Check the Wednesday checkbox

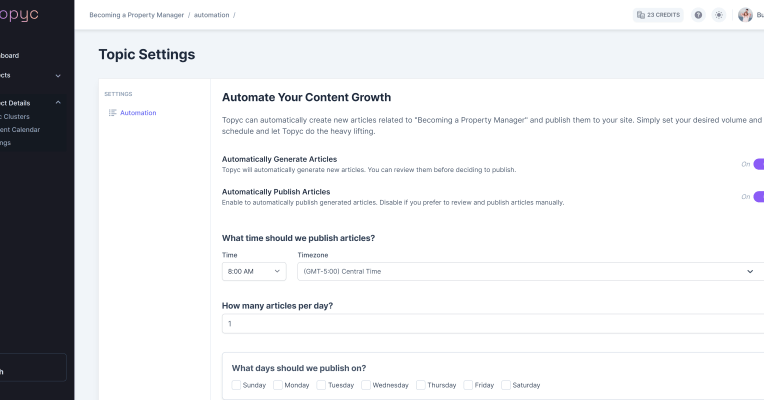click(x=366, y=385)
